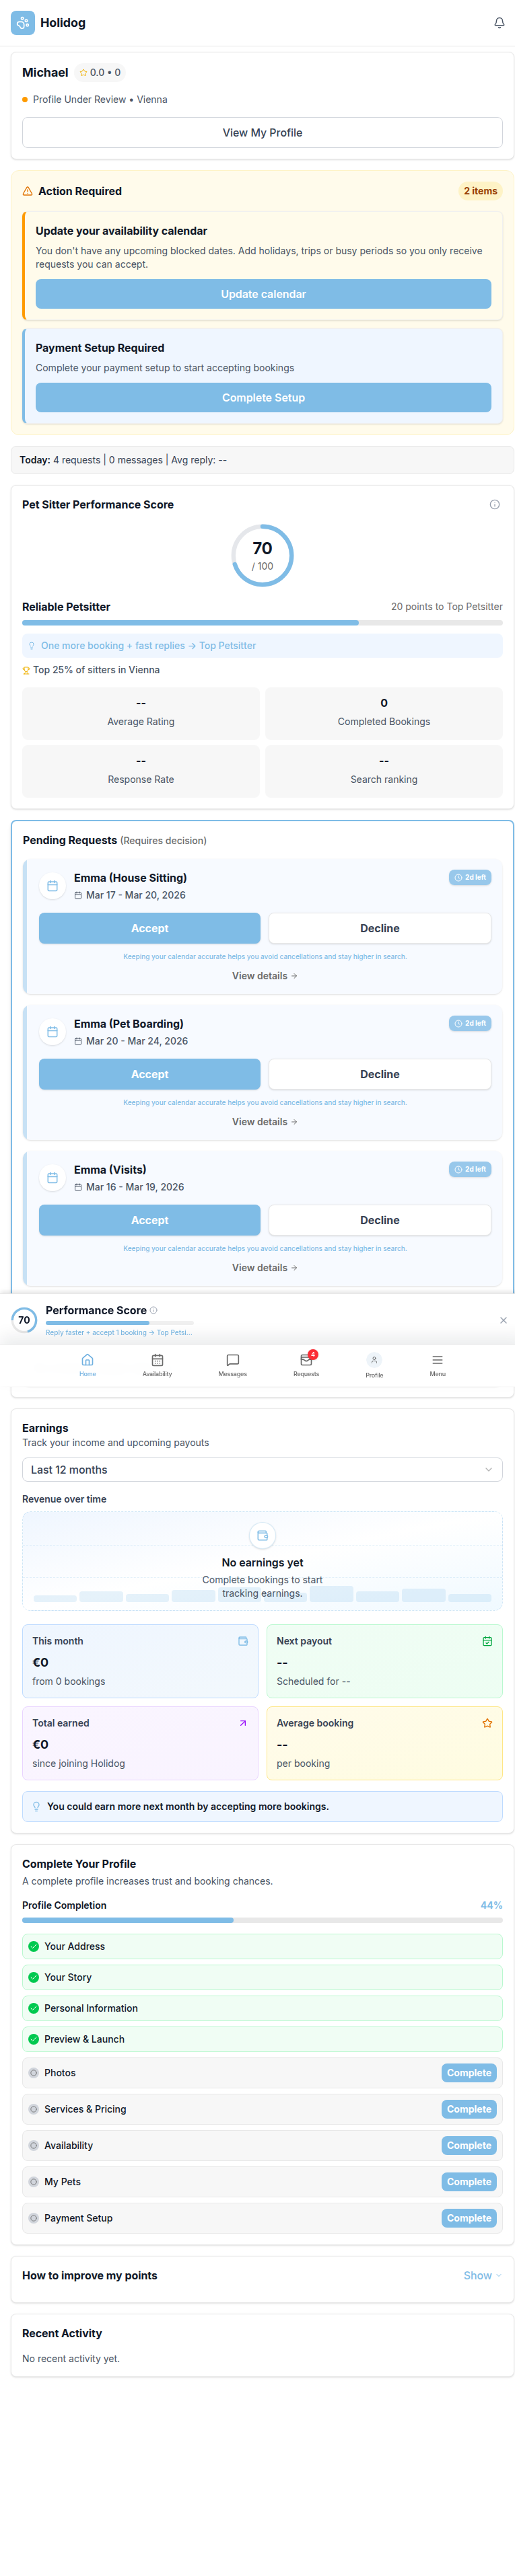Complete the Payment Setup profile step
The height and width of the screenshot is (2576, 515).
469,2218
